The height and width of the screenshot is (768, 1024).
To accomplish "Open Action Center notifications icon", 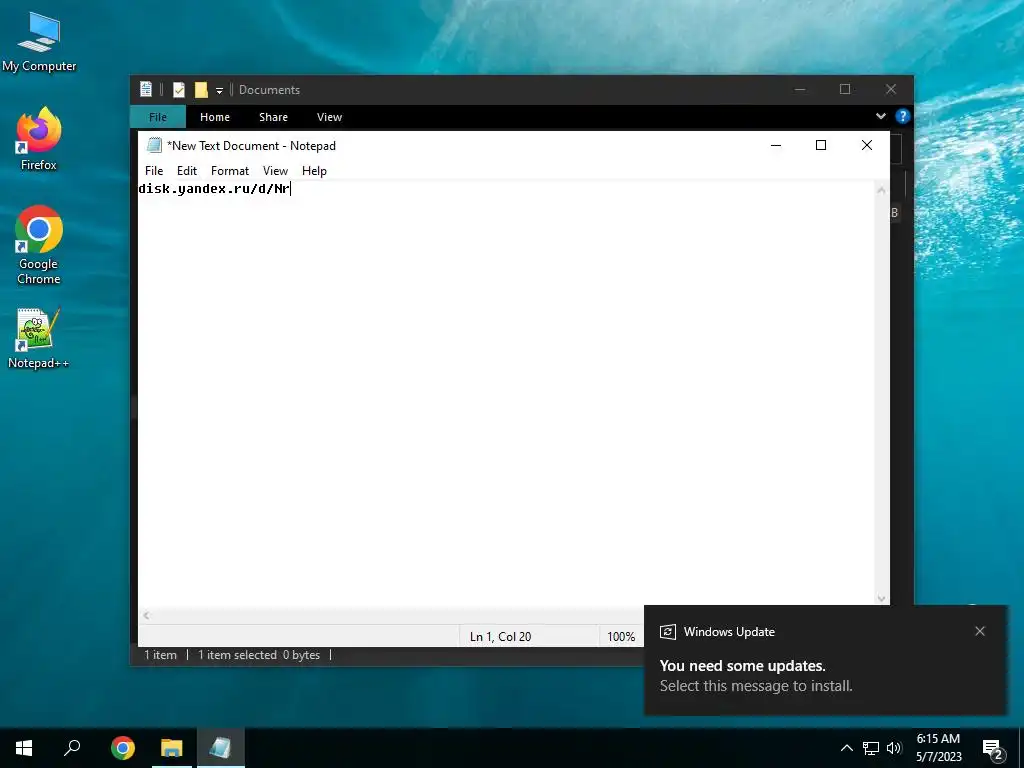I will pyautogui.click(x=993, y=750).
